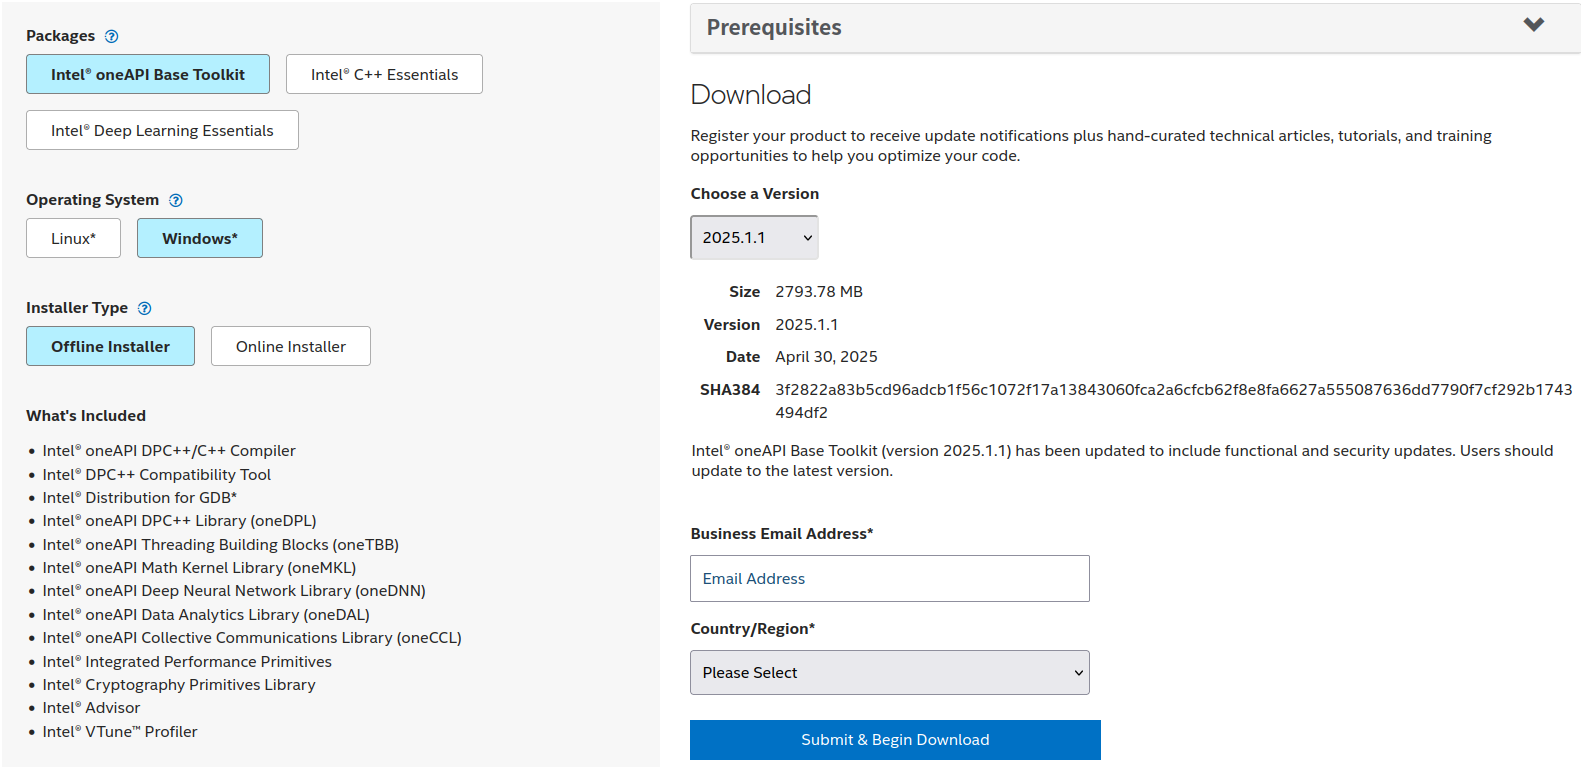Click the Packages help question-mark icon
The height and width of the screenshot is (768, 1581).
point(112,36)
